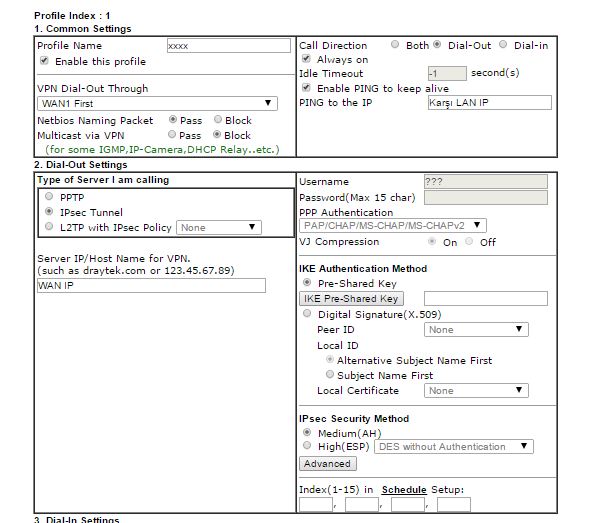Screen dimensions: 589x523
Task: Open the Local Certificate dropdown
Action: (476, 390)
